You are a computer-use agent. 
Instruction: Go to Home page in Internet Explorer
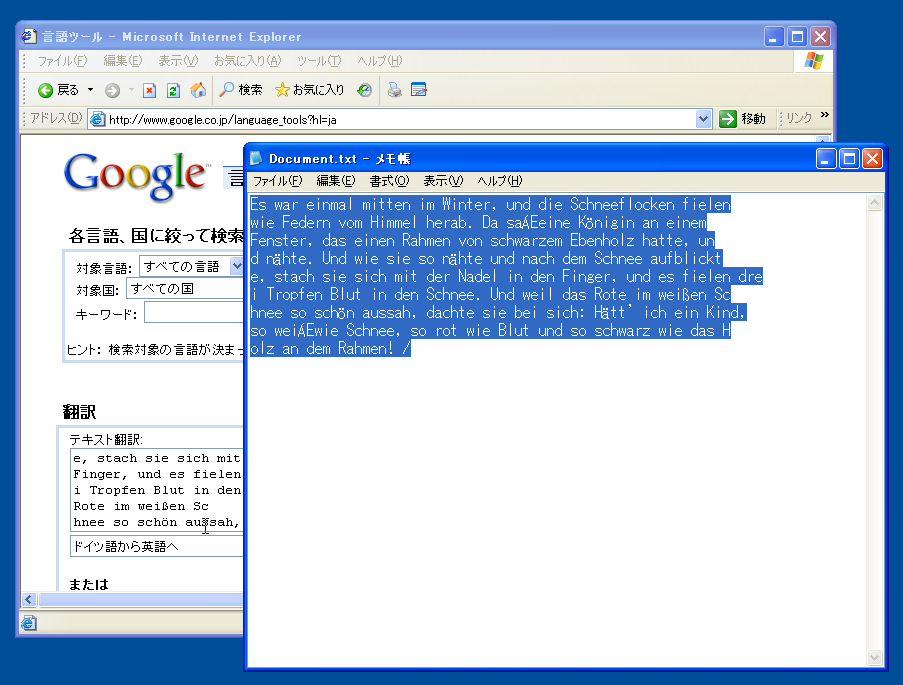[x=198, y=90]
